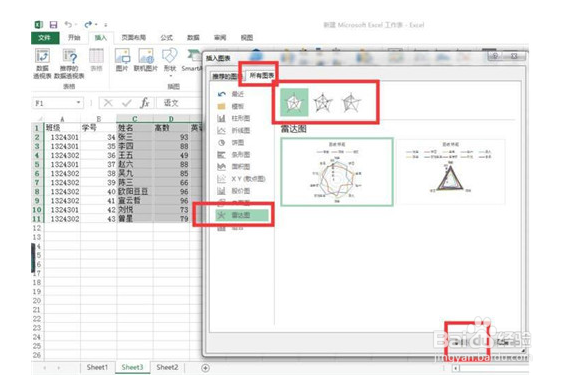Viewport: 565px width, 377px height.
Task: Switch to the 公式 Formulas ribbon tab
Action: pyautogui.click(x=166, y=37)
